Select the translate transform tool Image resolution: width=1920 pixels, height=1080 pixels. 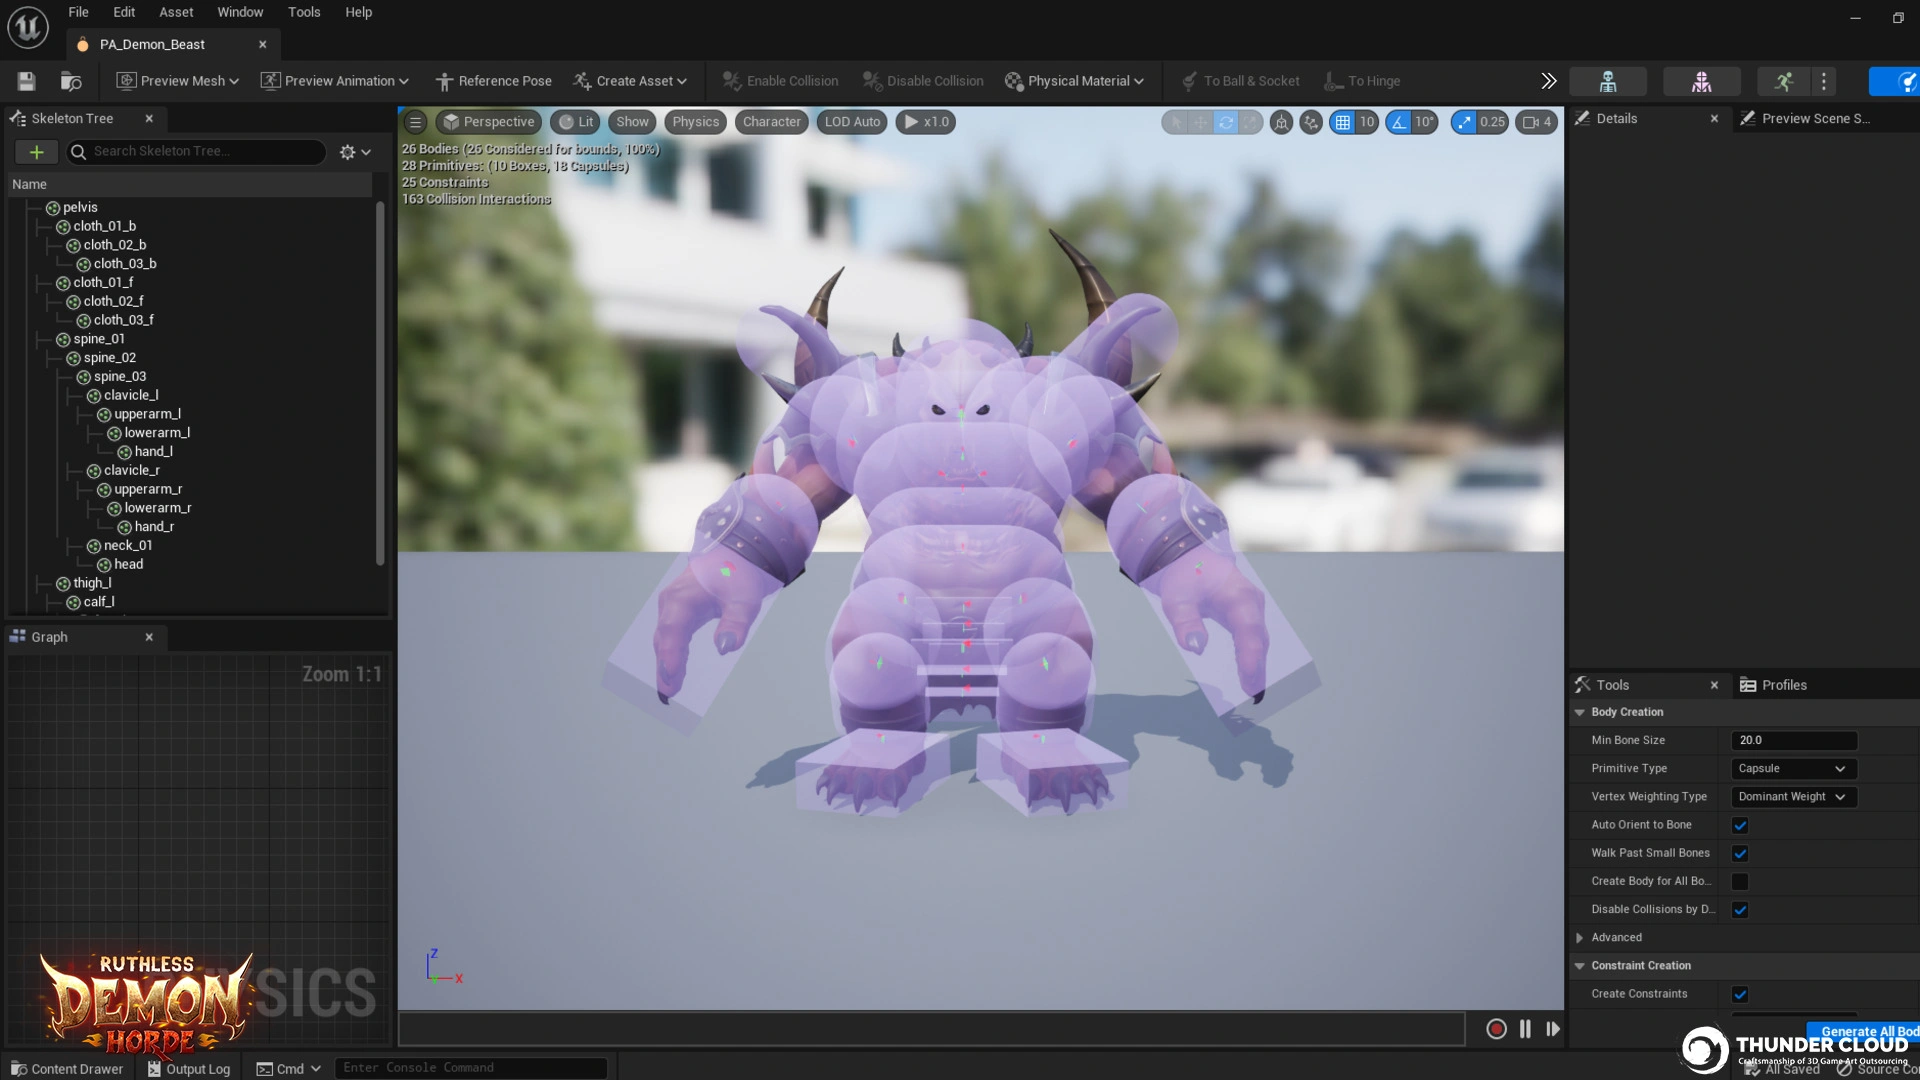[x=1201, y=122]
